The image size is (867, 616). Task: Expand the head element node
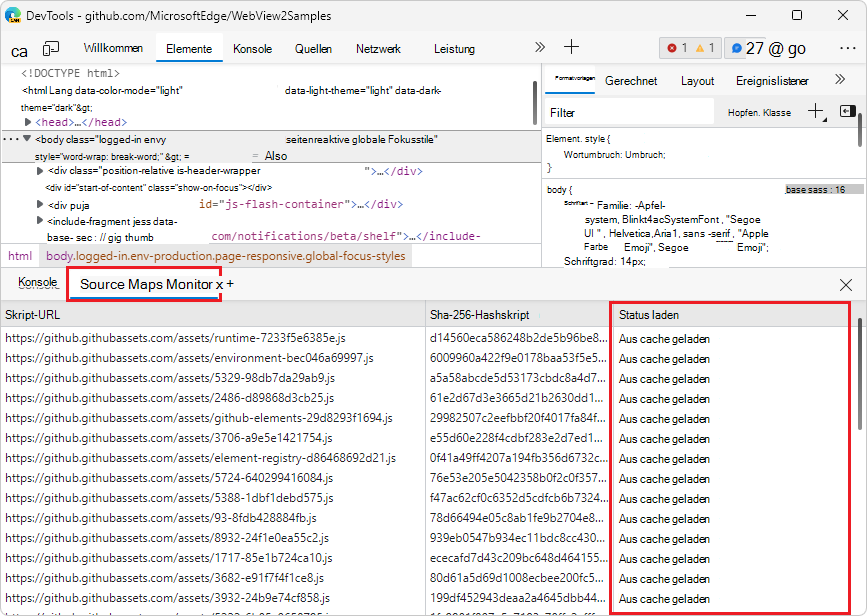pyautogui.click(x=28, y=122)
